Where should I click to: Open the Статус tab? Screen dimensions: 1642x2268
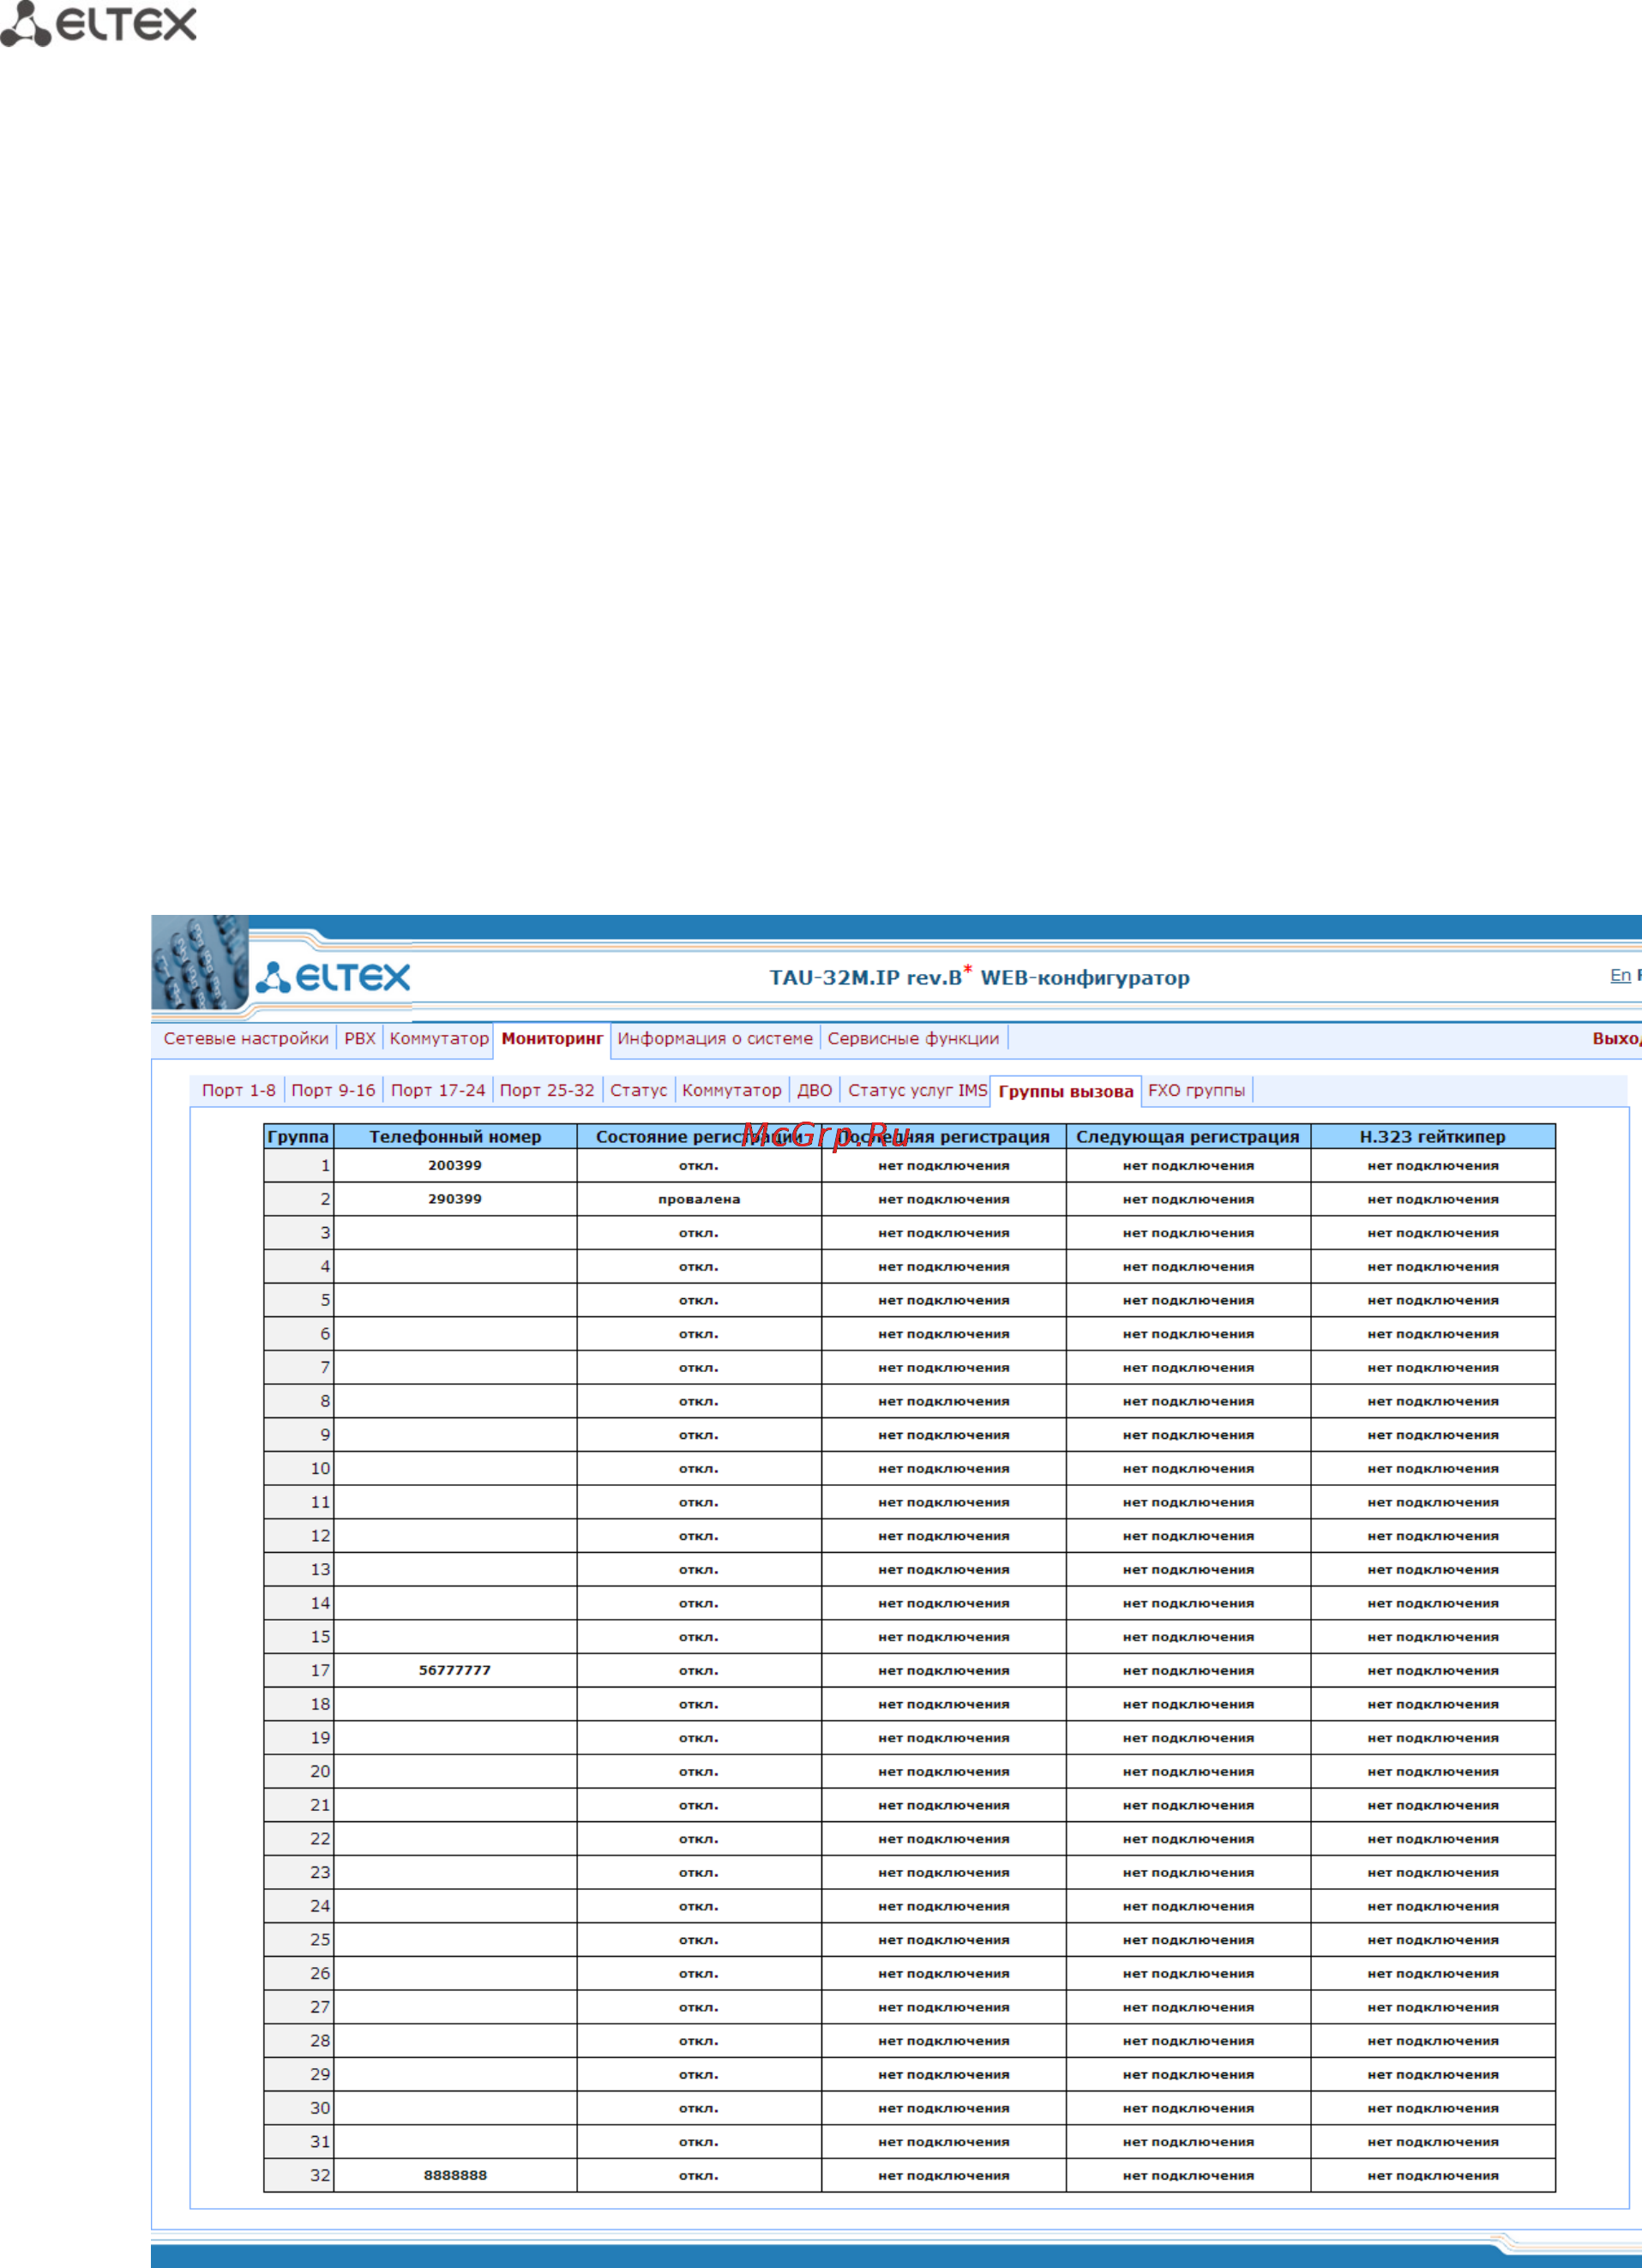639,1090
